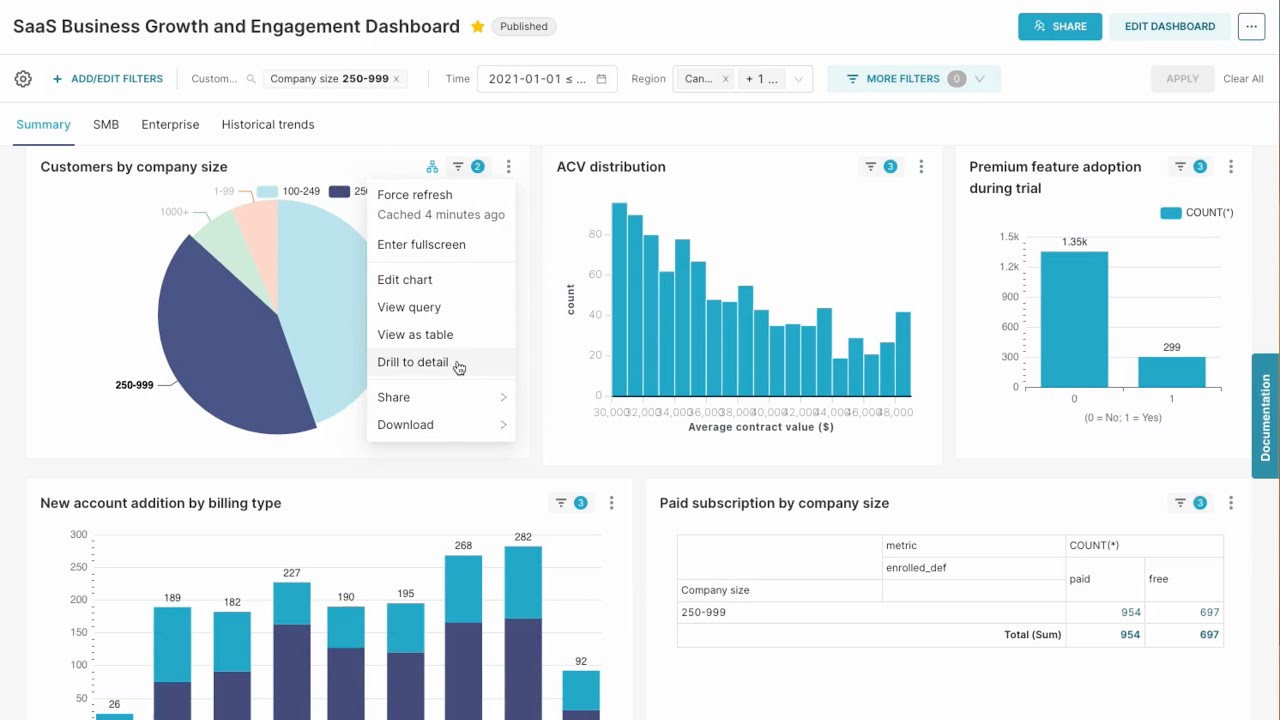The width and height of the screenshot is (1280, 720).
Task: Unfavorite the dashboard via the star icon
Action: click(x=477, y=26)
